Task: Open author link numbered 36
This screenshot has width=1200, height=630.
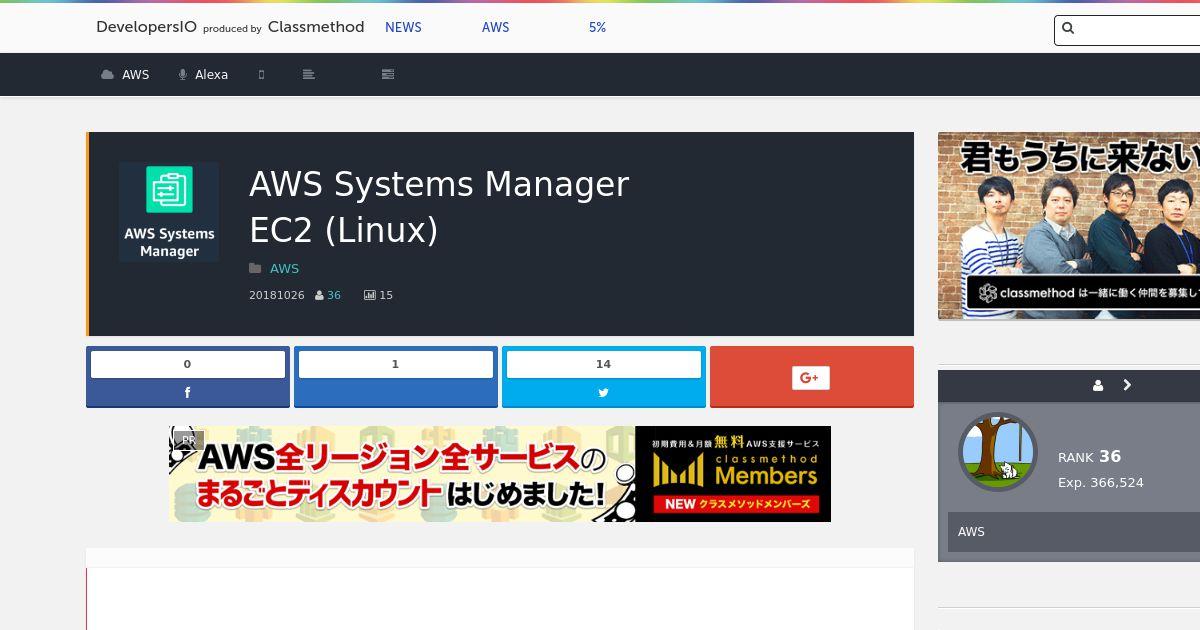Action: coord(334,296)
